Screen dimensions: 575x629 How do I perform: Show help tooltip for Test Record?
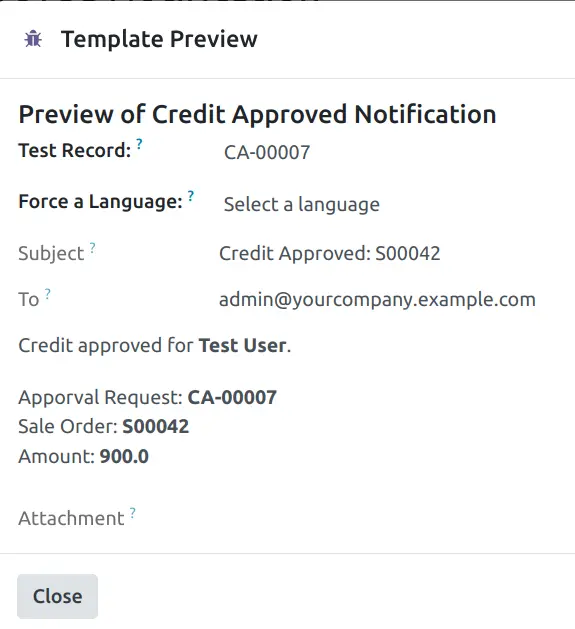[x=139, y=144]
